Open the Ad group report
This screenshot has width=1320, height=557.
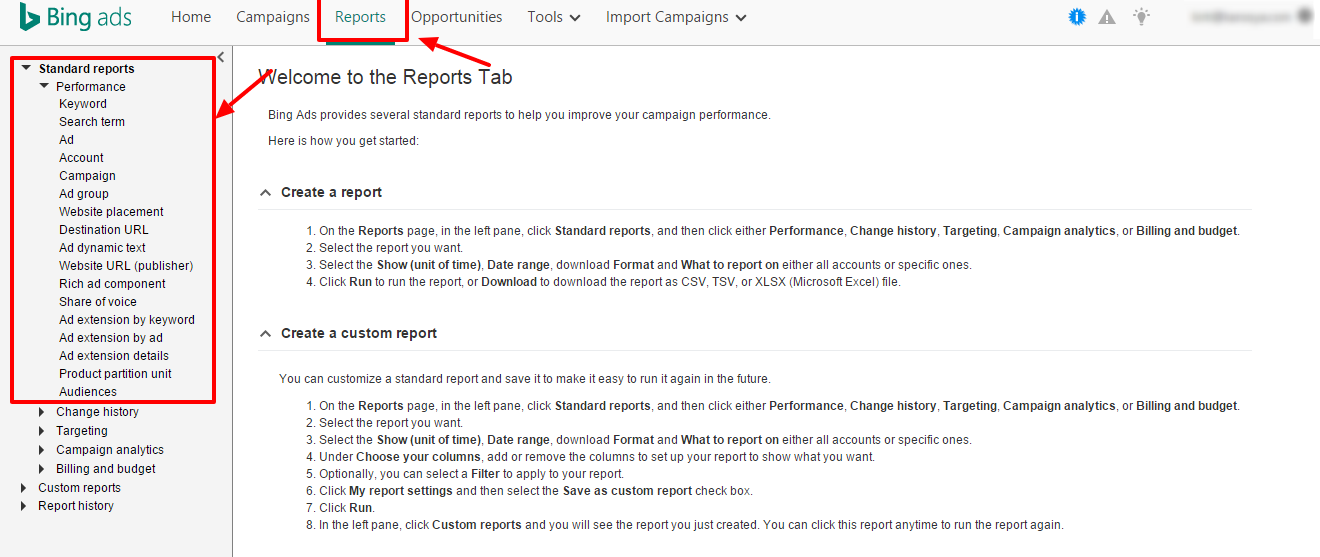pos(84,194)
